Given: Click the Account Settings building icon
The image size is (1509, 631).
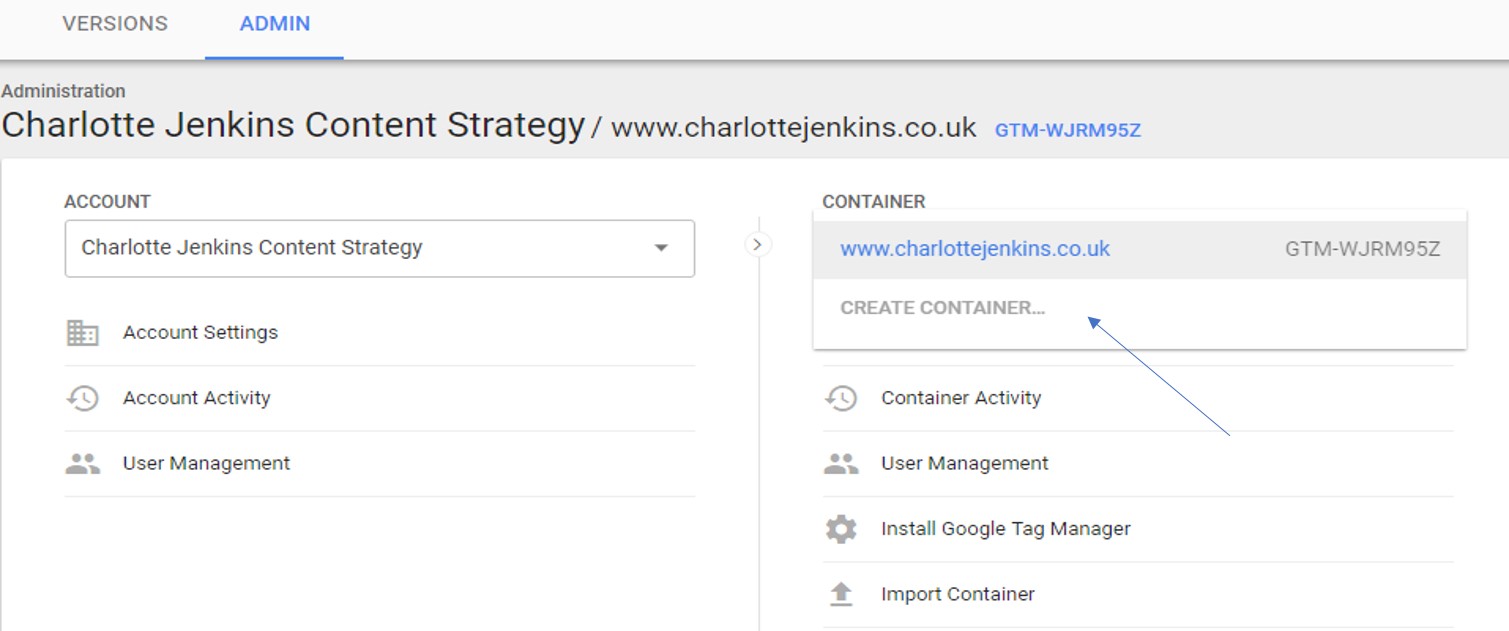Looking at the screenshot, I should tap(82, 333).
